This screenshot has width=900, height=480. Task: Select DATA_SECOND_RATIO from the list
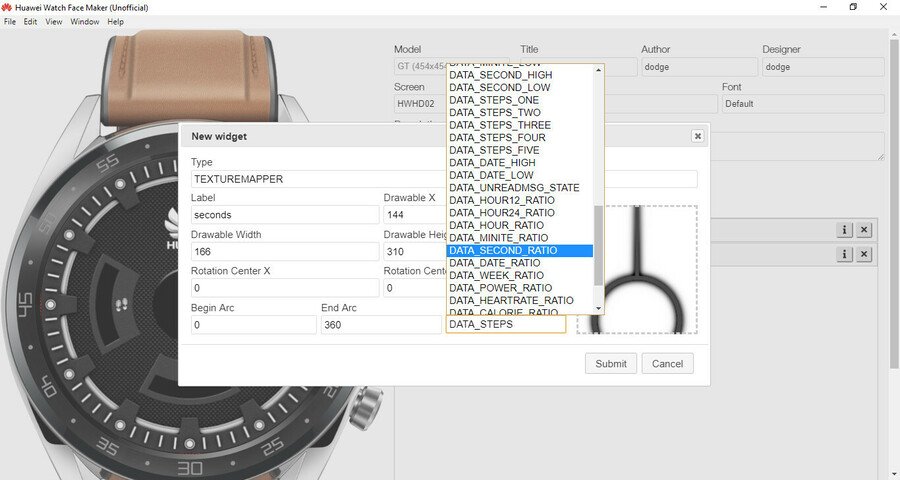tap(518, 250)
